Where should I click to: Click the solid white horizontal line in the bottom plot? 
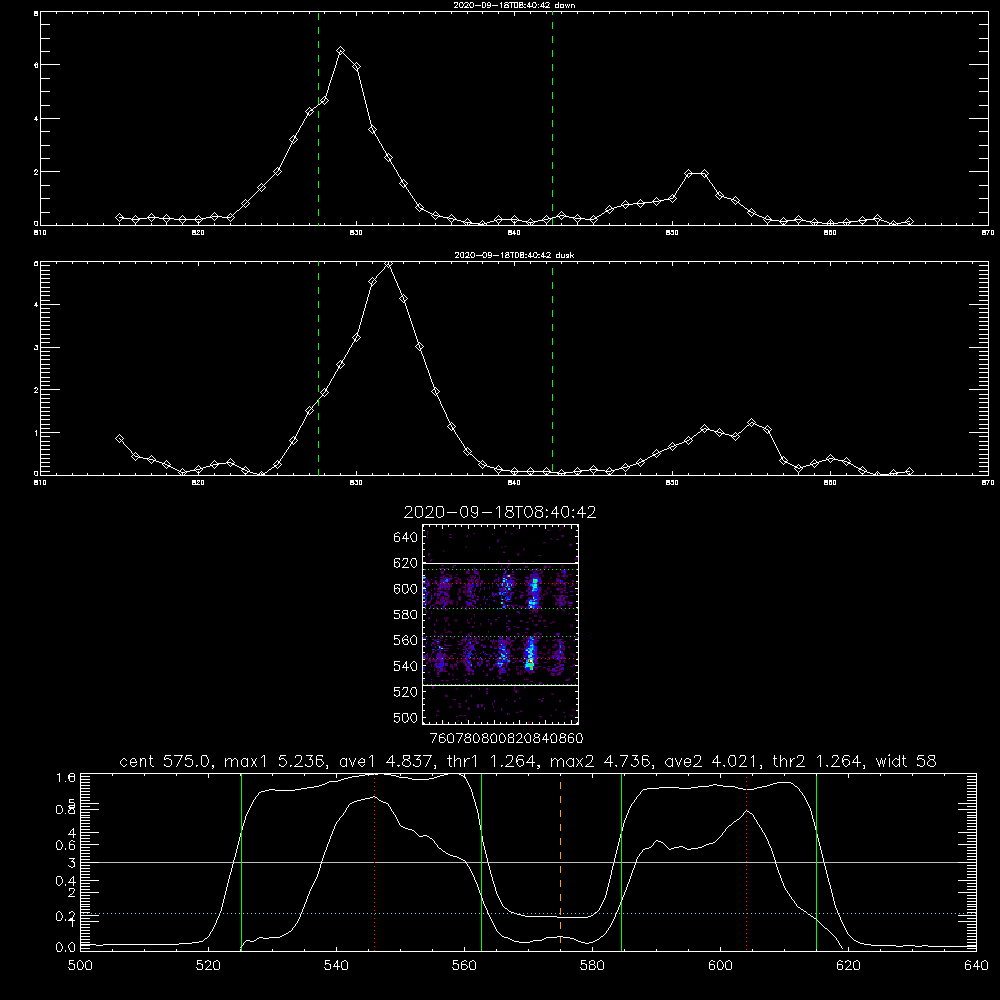(528, 862)
